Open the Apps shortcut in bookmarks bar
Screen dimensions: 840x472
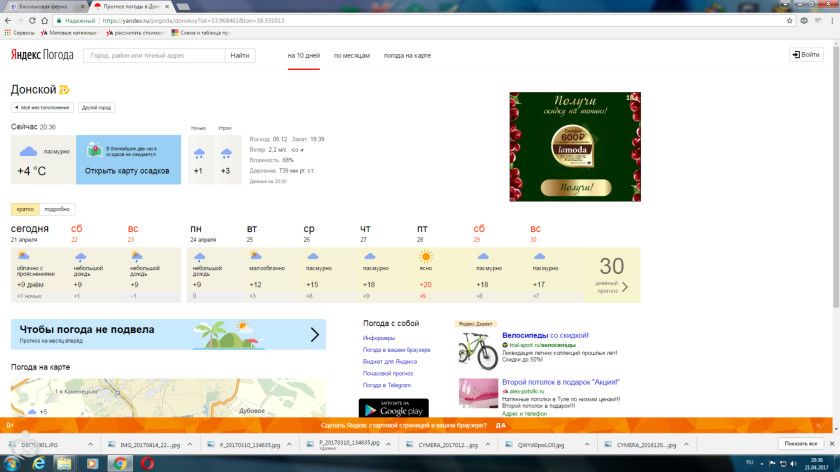(x=20, y=32)
